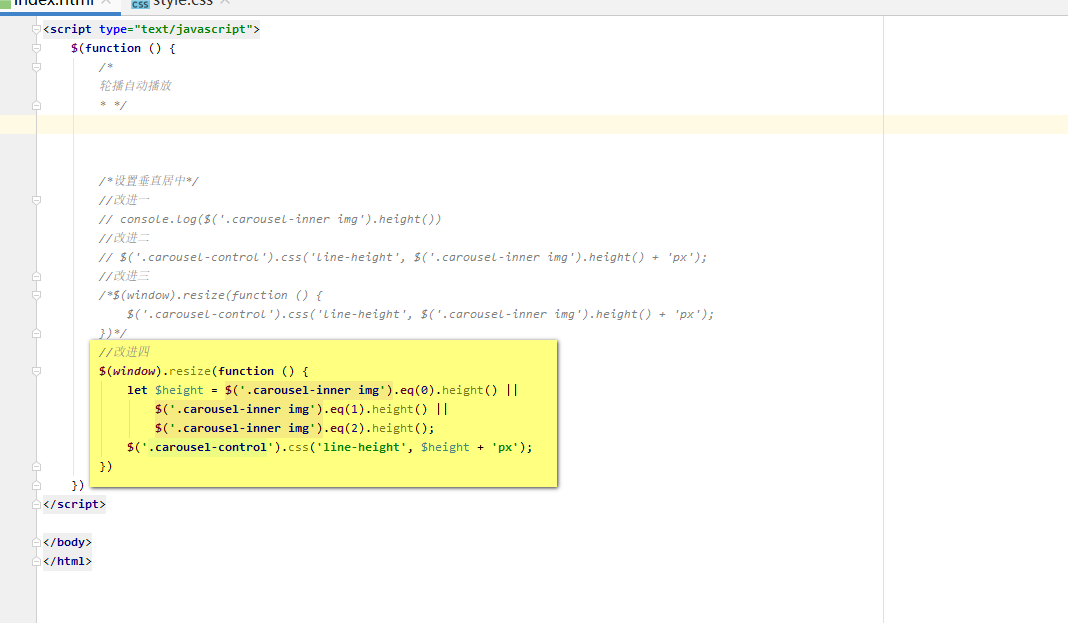Collapse the $(function () { block
The image size is (1068, 623).
click(36, 48)
